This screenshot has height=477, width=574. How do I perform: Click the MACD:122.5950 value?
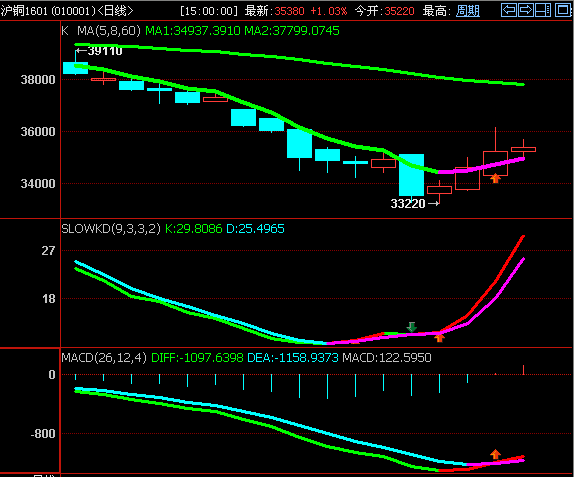pos(387,358)
